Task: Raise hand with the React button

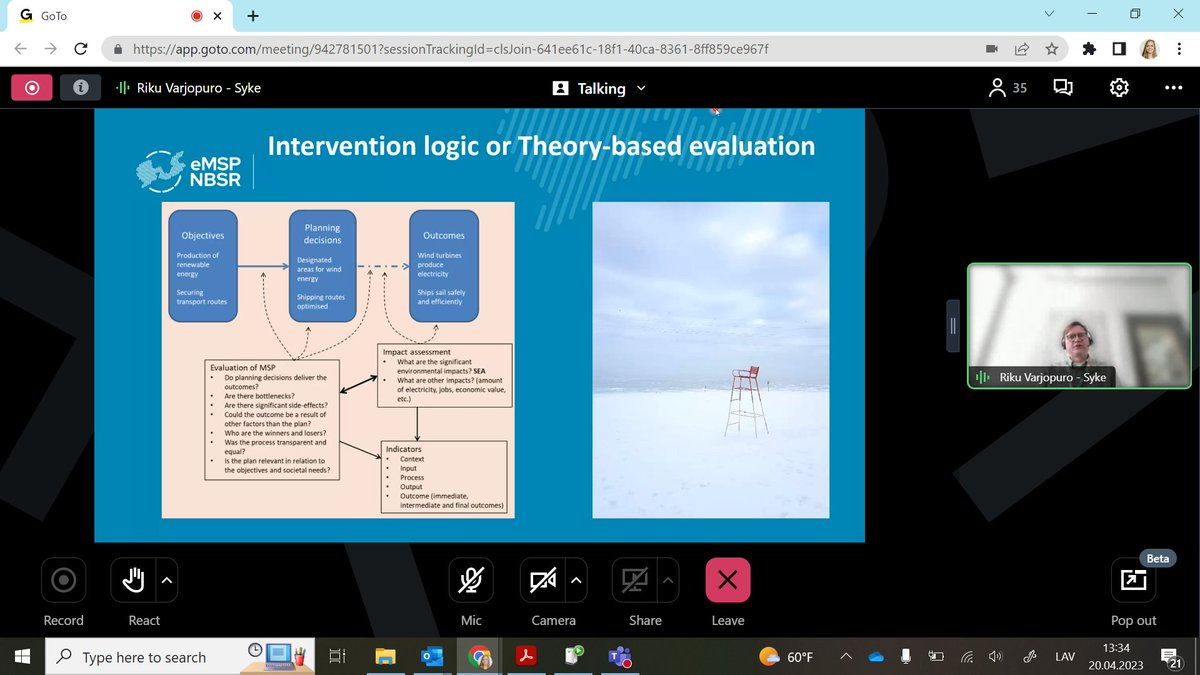Action: 133,580
